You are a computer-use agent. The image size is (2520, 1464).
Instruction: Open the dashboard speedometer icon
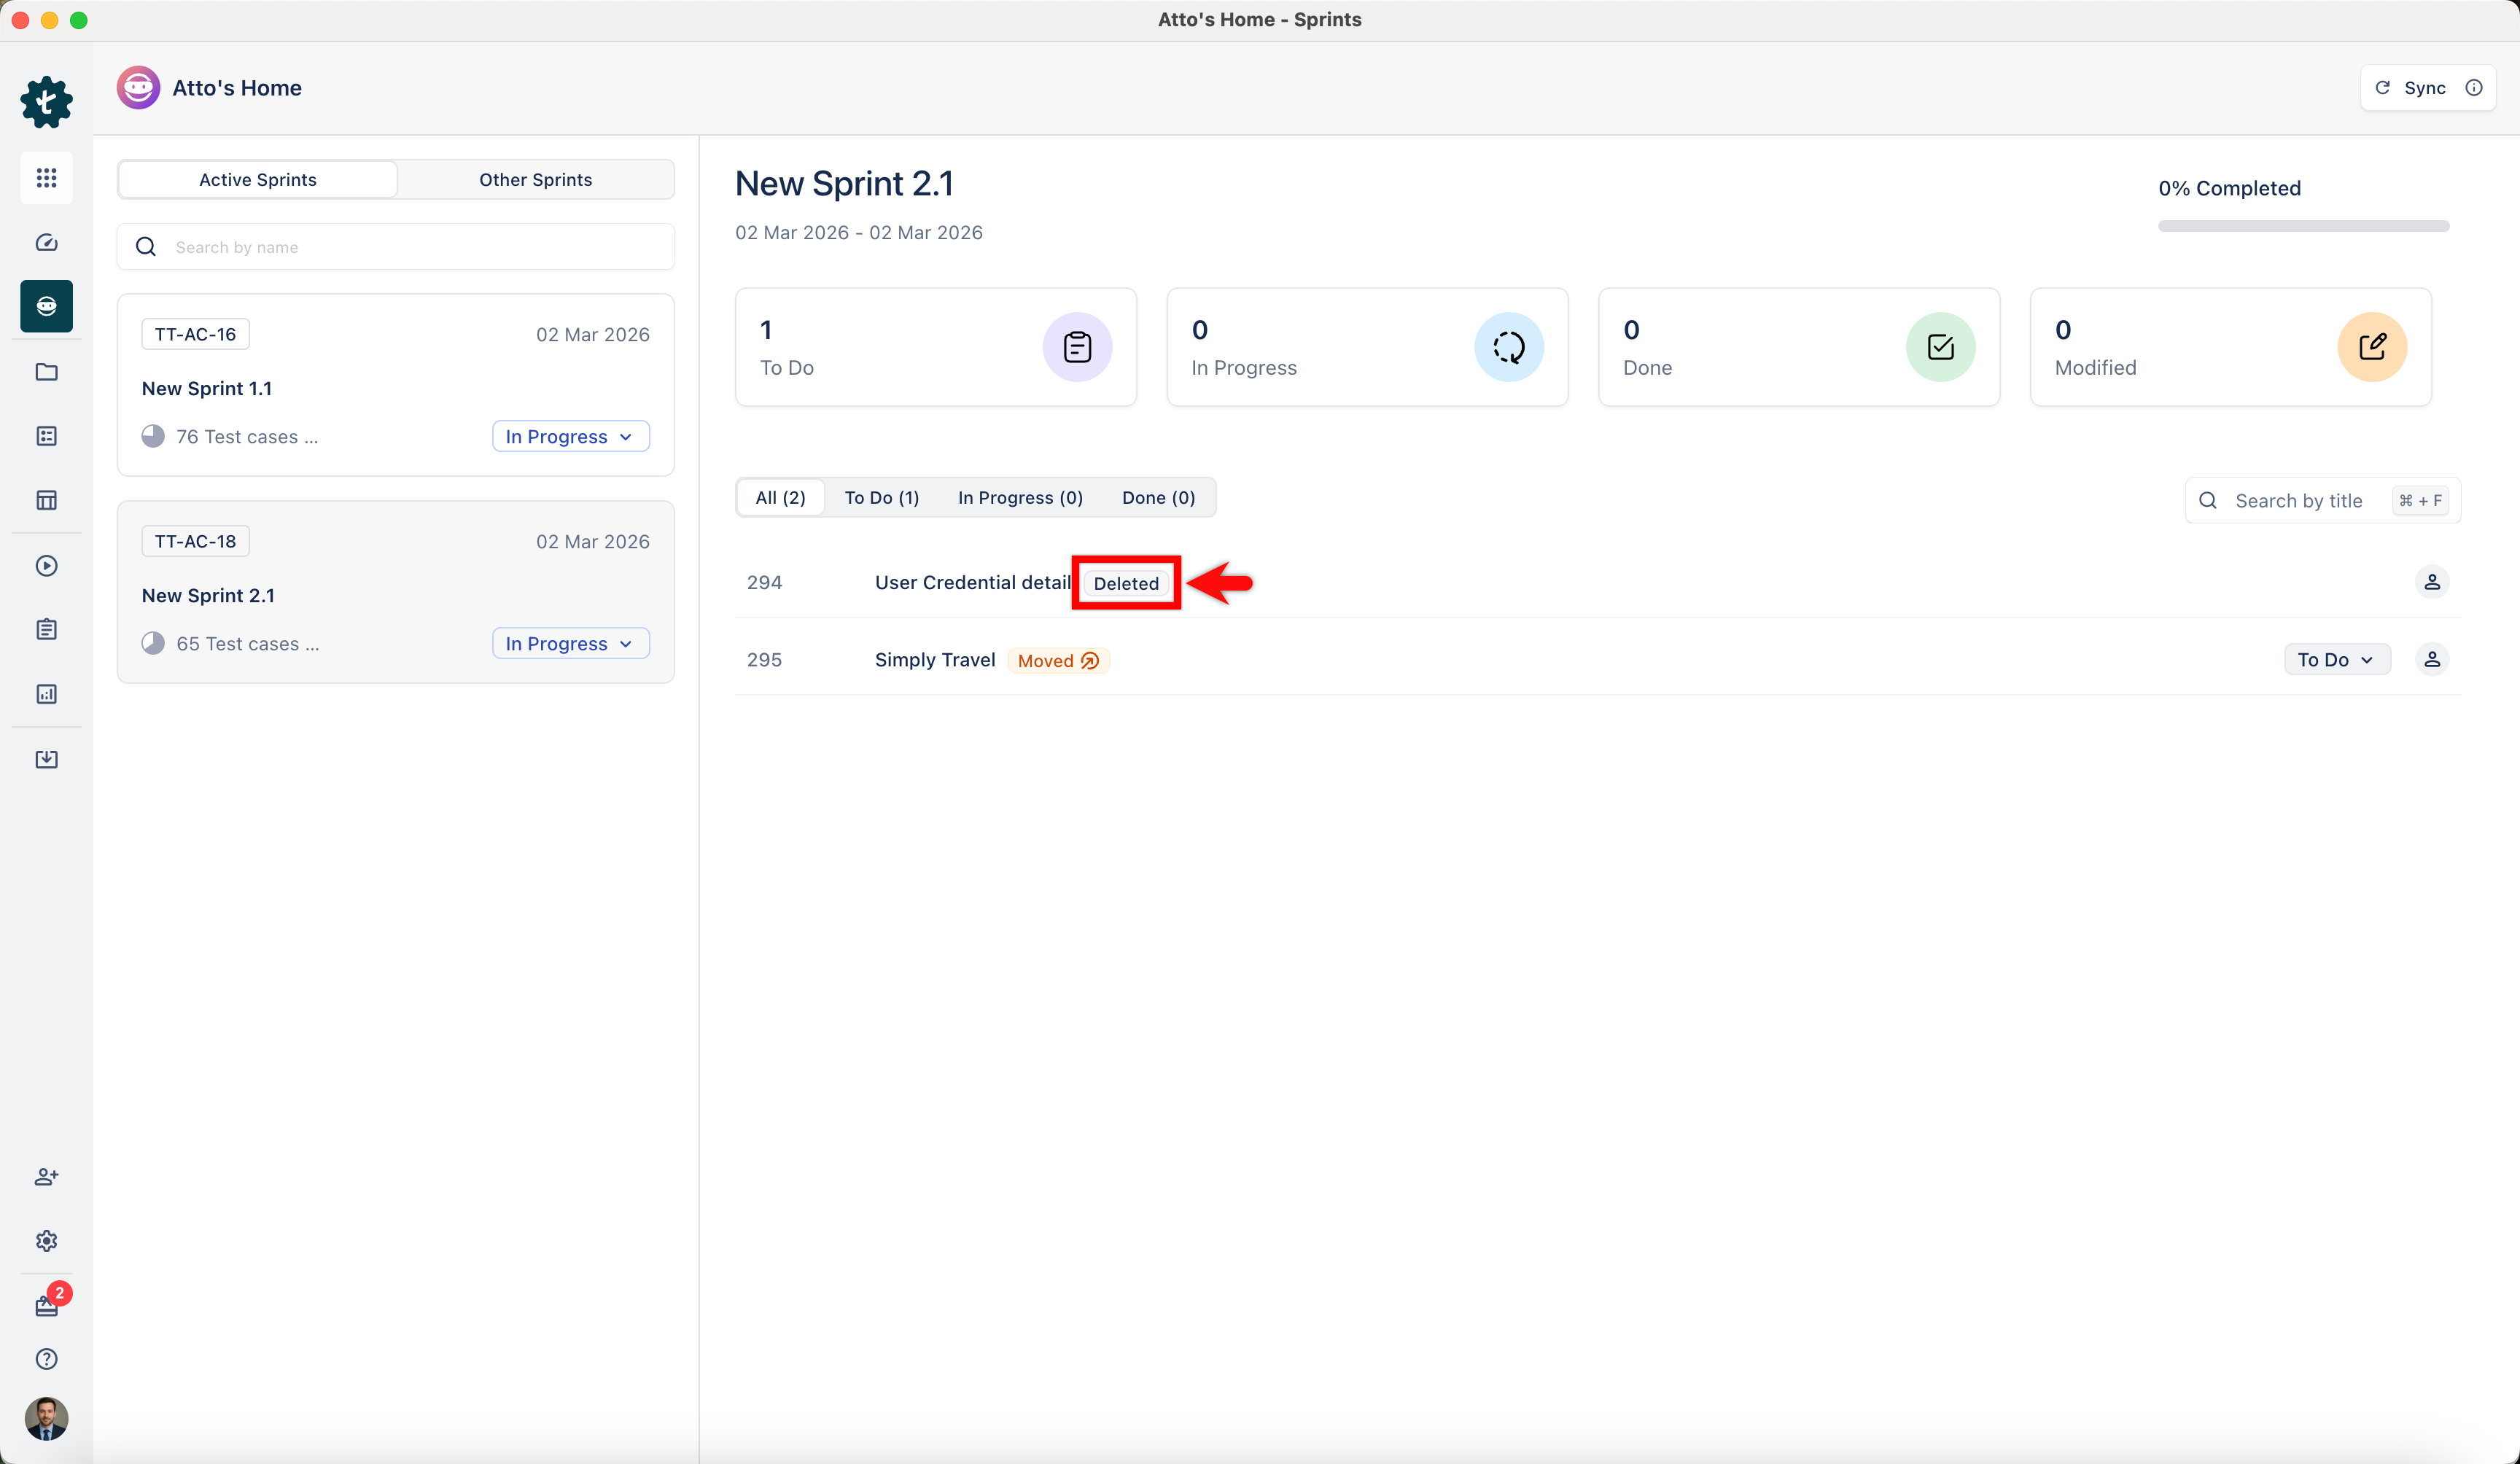46,243
